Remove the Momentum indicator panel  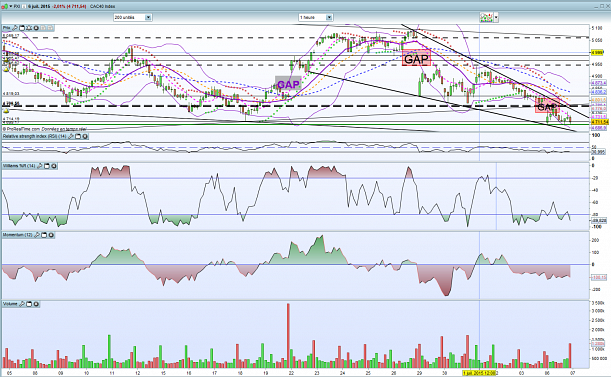[x=51, y=235]
